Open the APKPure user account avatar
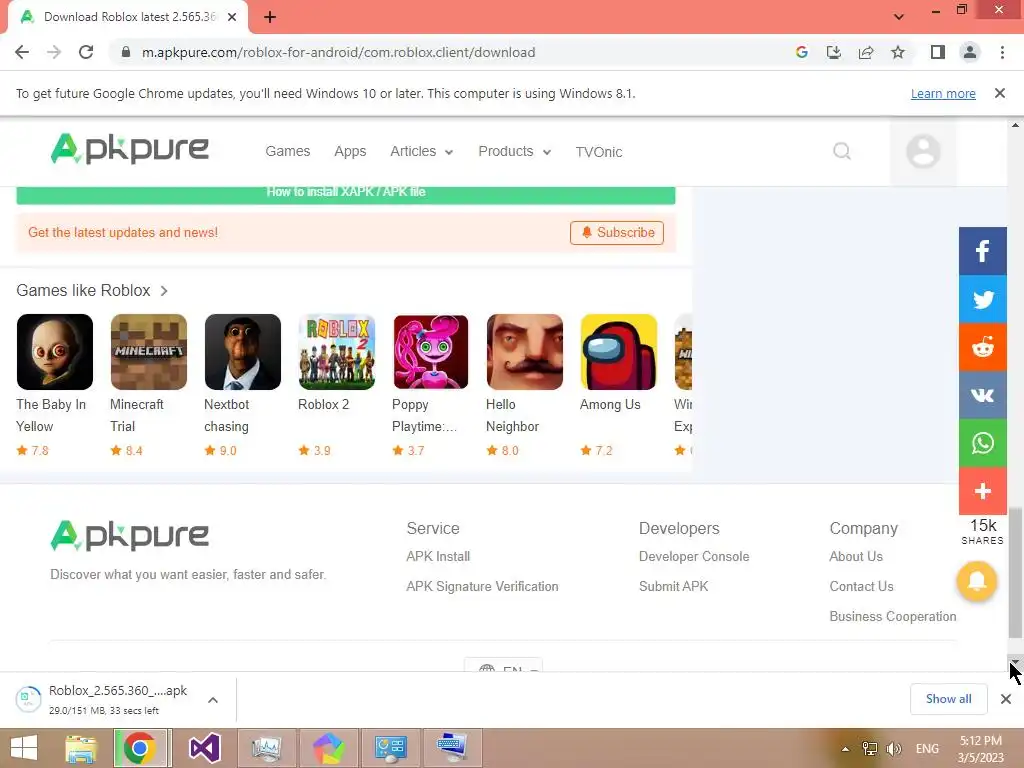Screen dimensions: 1024x768 [x=923, y=152]
